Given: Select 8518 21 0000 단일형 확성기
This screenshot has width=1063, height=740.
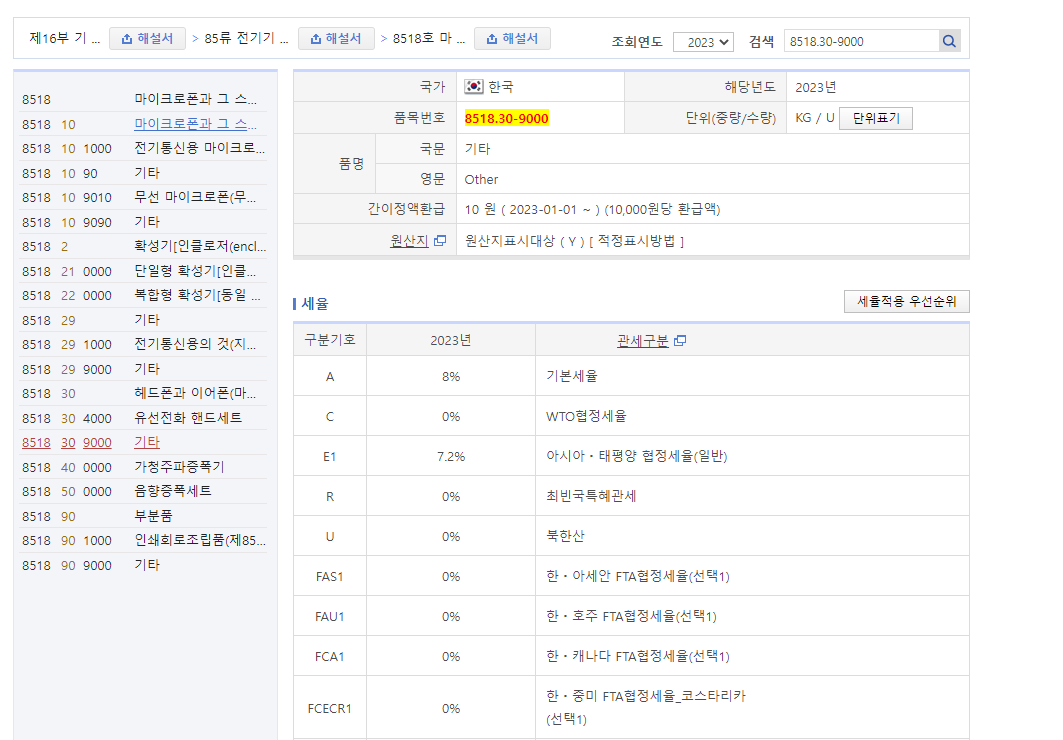Looking at the screenshot, I should pos(196,271).
